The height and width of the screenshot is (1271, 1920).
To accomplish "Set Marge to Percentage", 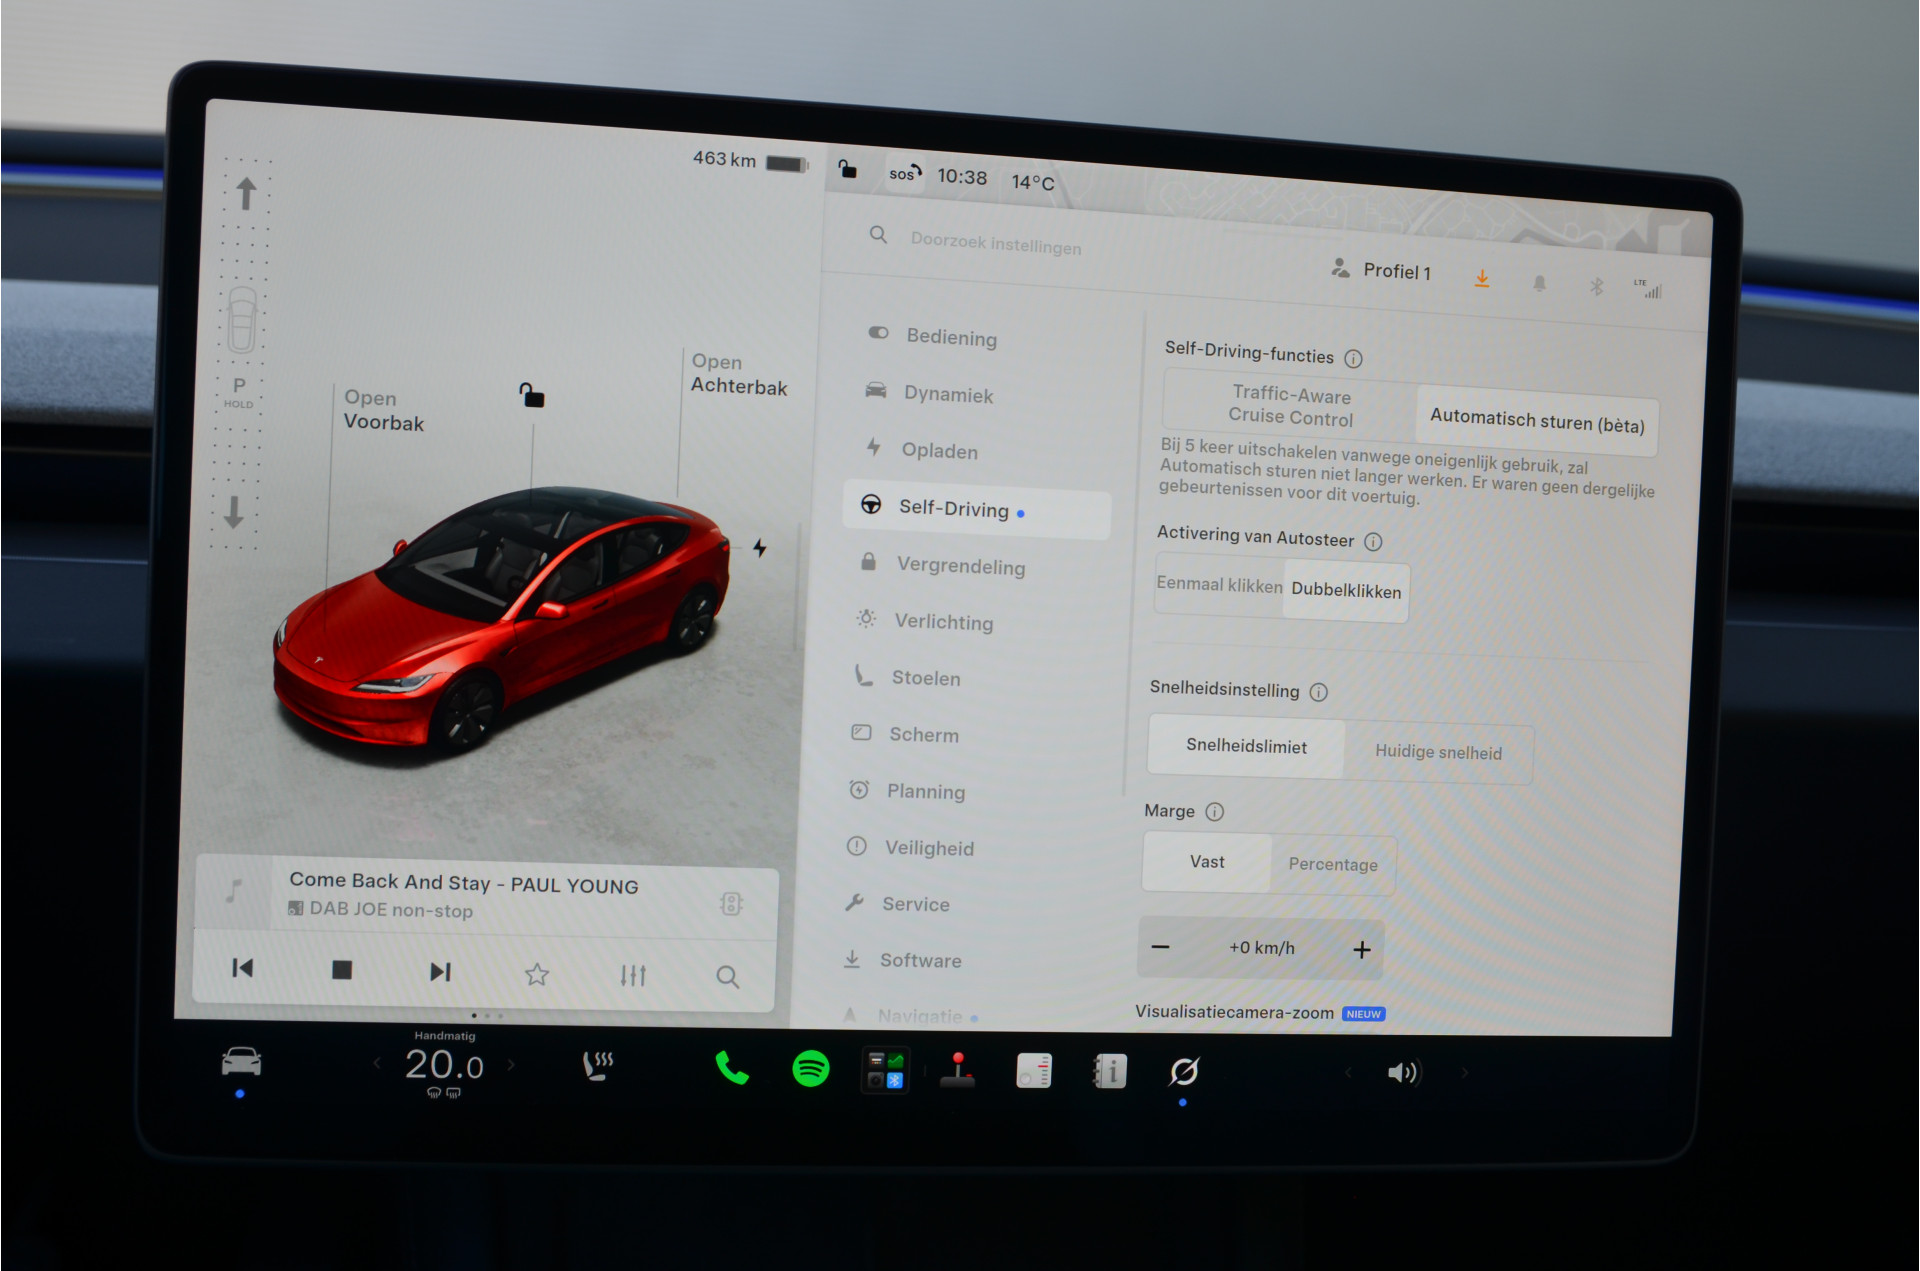I will 1333,864.
